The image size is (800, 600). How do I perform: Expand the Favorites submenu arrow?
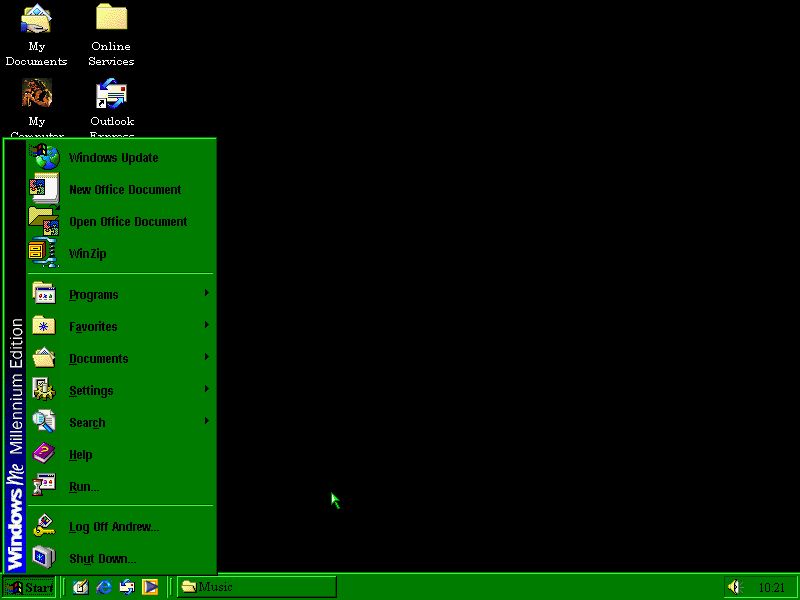pyautogui.click(x=206, y=325)
